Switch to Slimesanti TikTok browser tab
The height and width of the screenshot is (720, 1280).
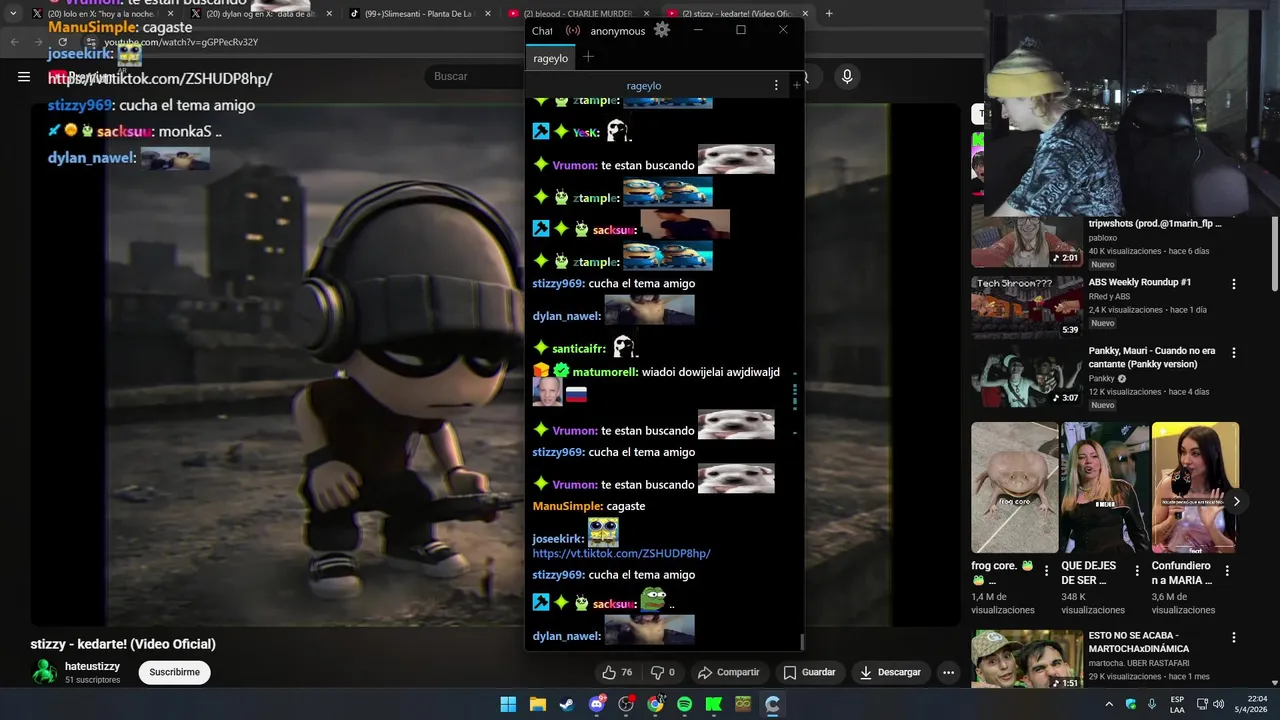click(x=420, y=14)
